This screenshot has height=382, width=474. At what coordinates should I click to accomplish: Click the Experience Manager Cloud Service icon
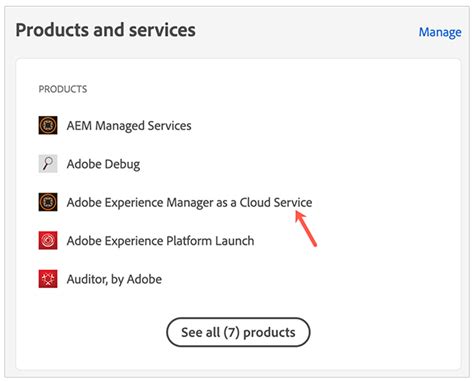click(48, 202)
